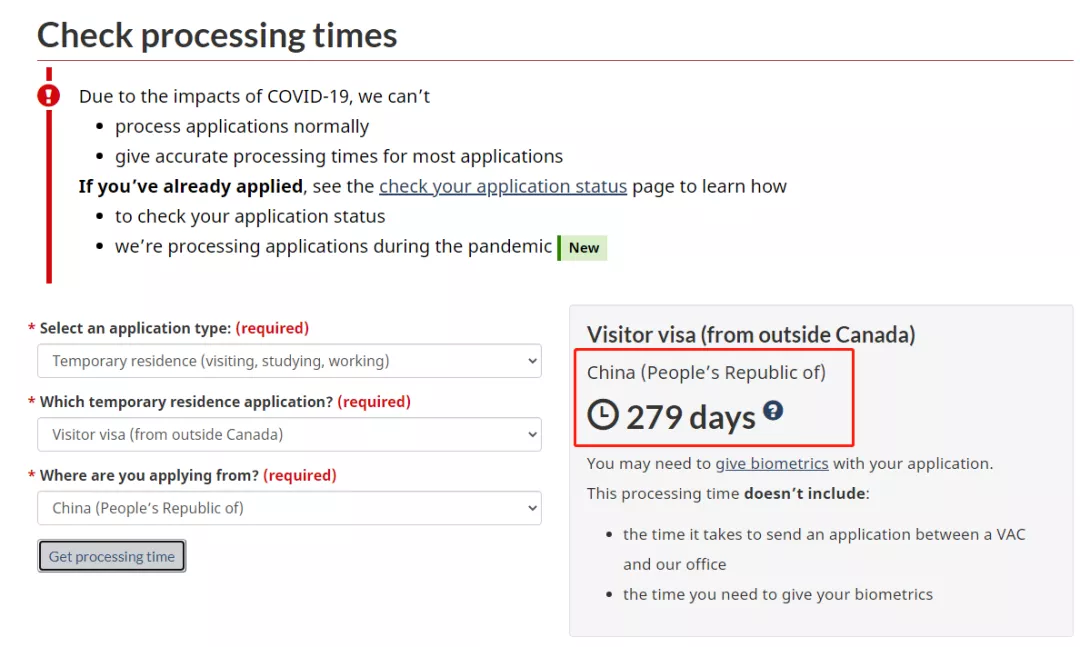Click the Visitor visa (from outside Canada) result heading

click(751, 335)
